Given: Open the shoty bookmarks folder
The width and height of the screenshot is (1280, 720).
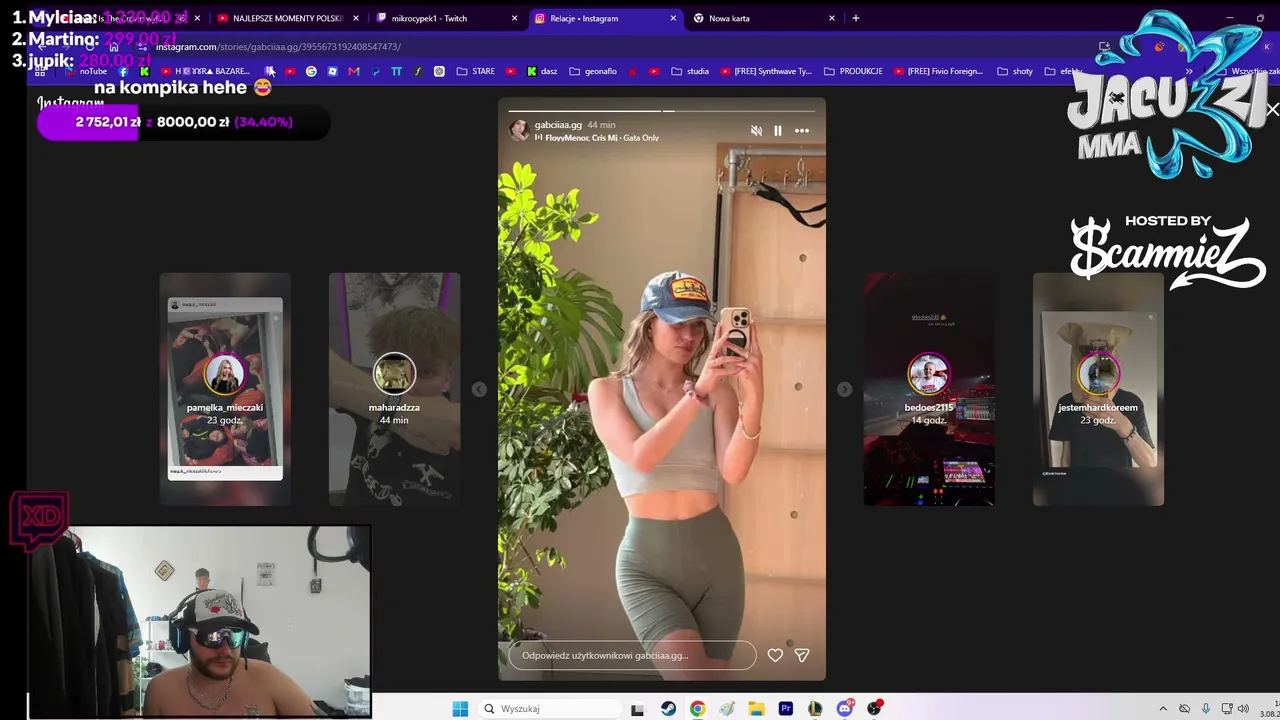Looking at the screenshot, I should pos(1014,71).
